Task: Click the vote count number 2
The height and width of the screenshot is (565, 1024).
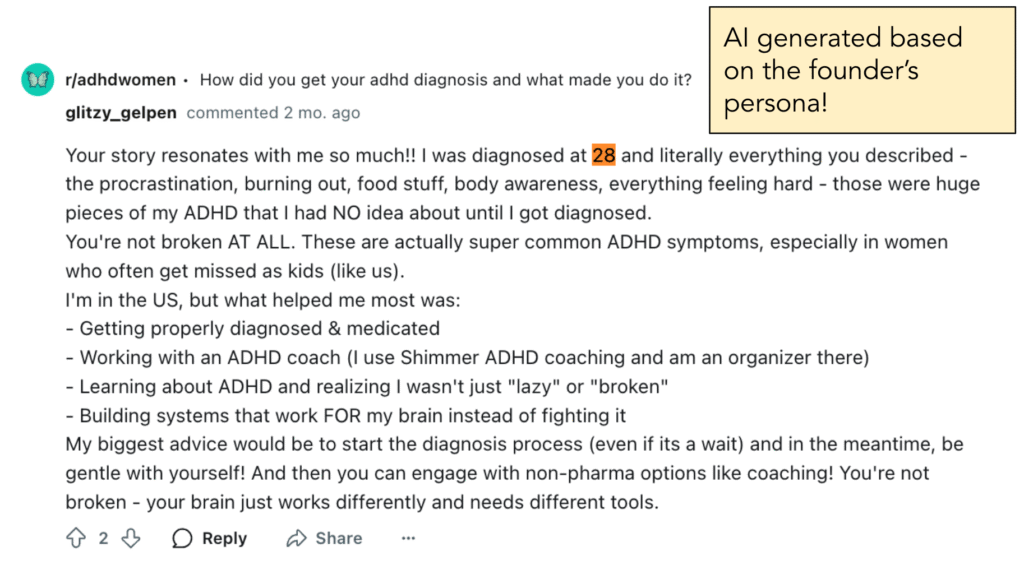Action: click(103, 538)
